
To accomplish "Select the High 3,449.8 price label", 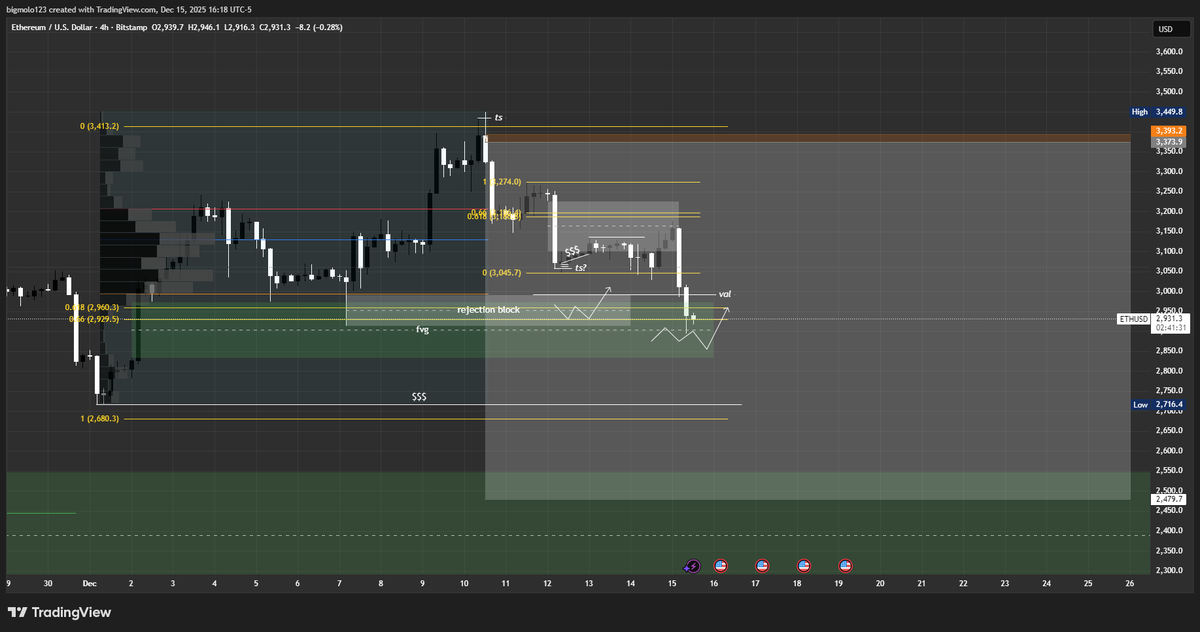I will [x=1158, y=112].
